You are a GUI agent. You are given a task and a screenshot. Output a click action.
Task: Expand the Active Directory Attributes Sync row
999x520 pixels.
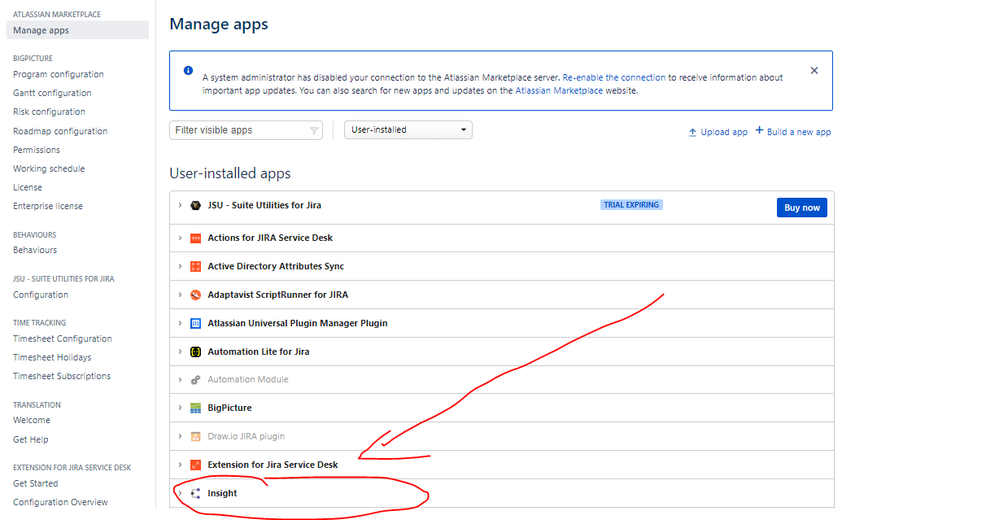pyautogui.click(x=180, y=266)
